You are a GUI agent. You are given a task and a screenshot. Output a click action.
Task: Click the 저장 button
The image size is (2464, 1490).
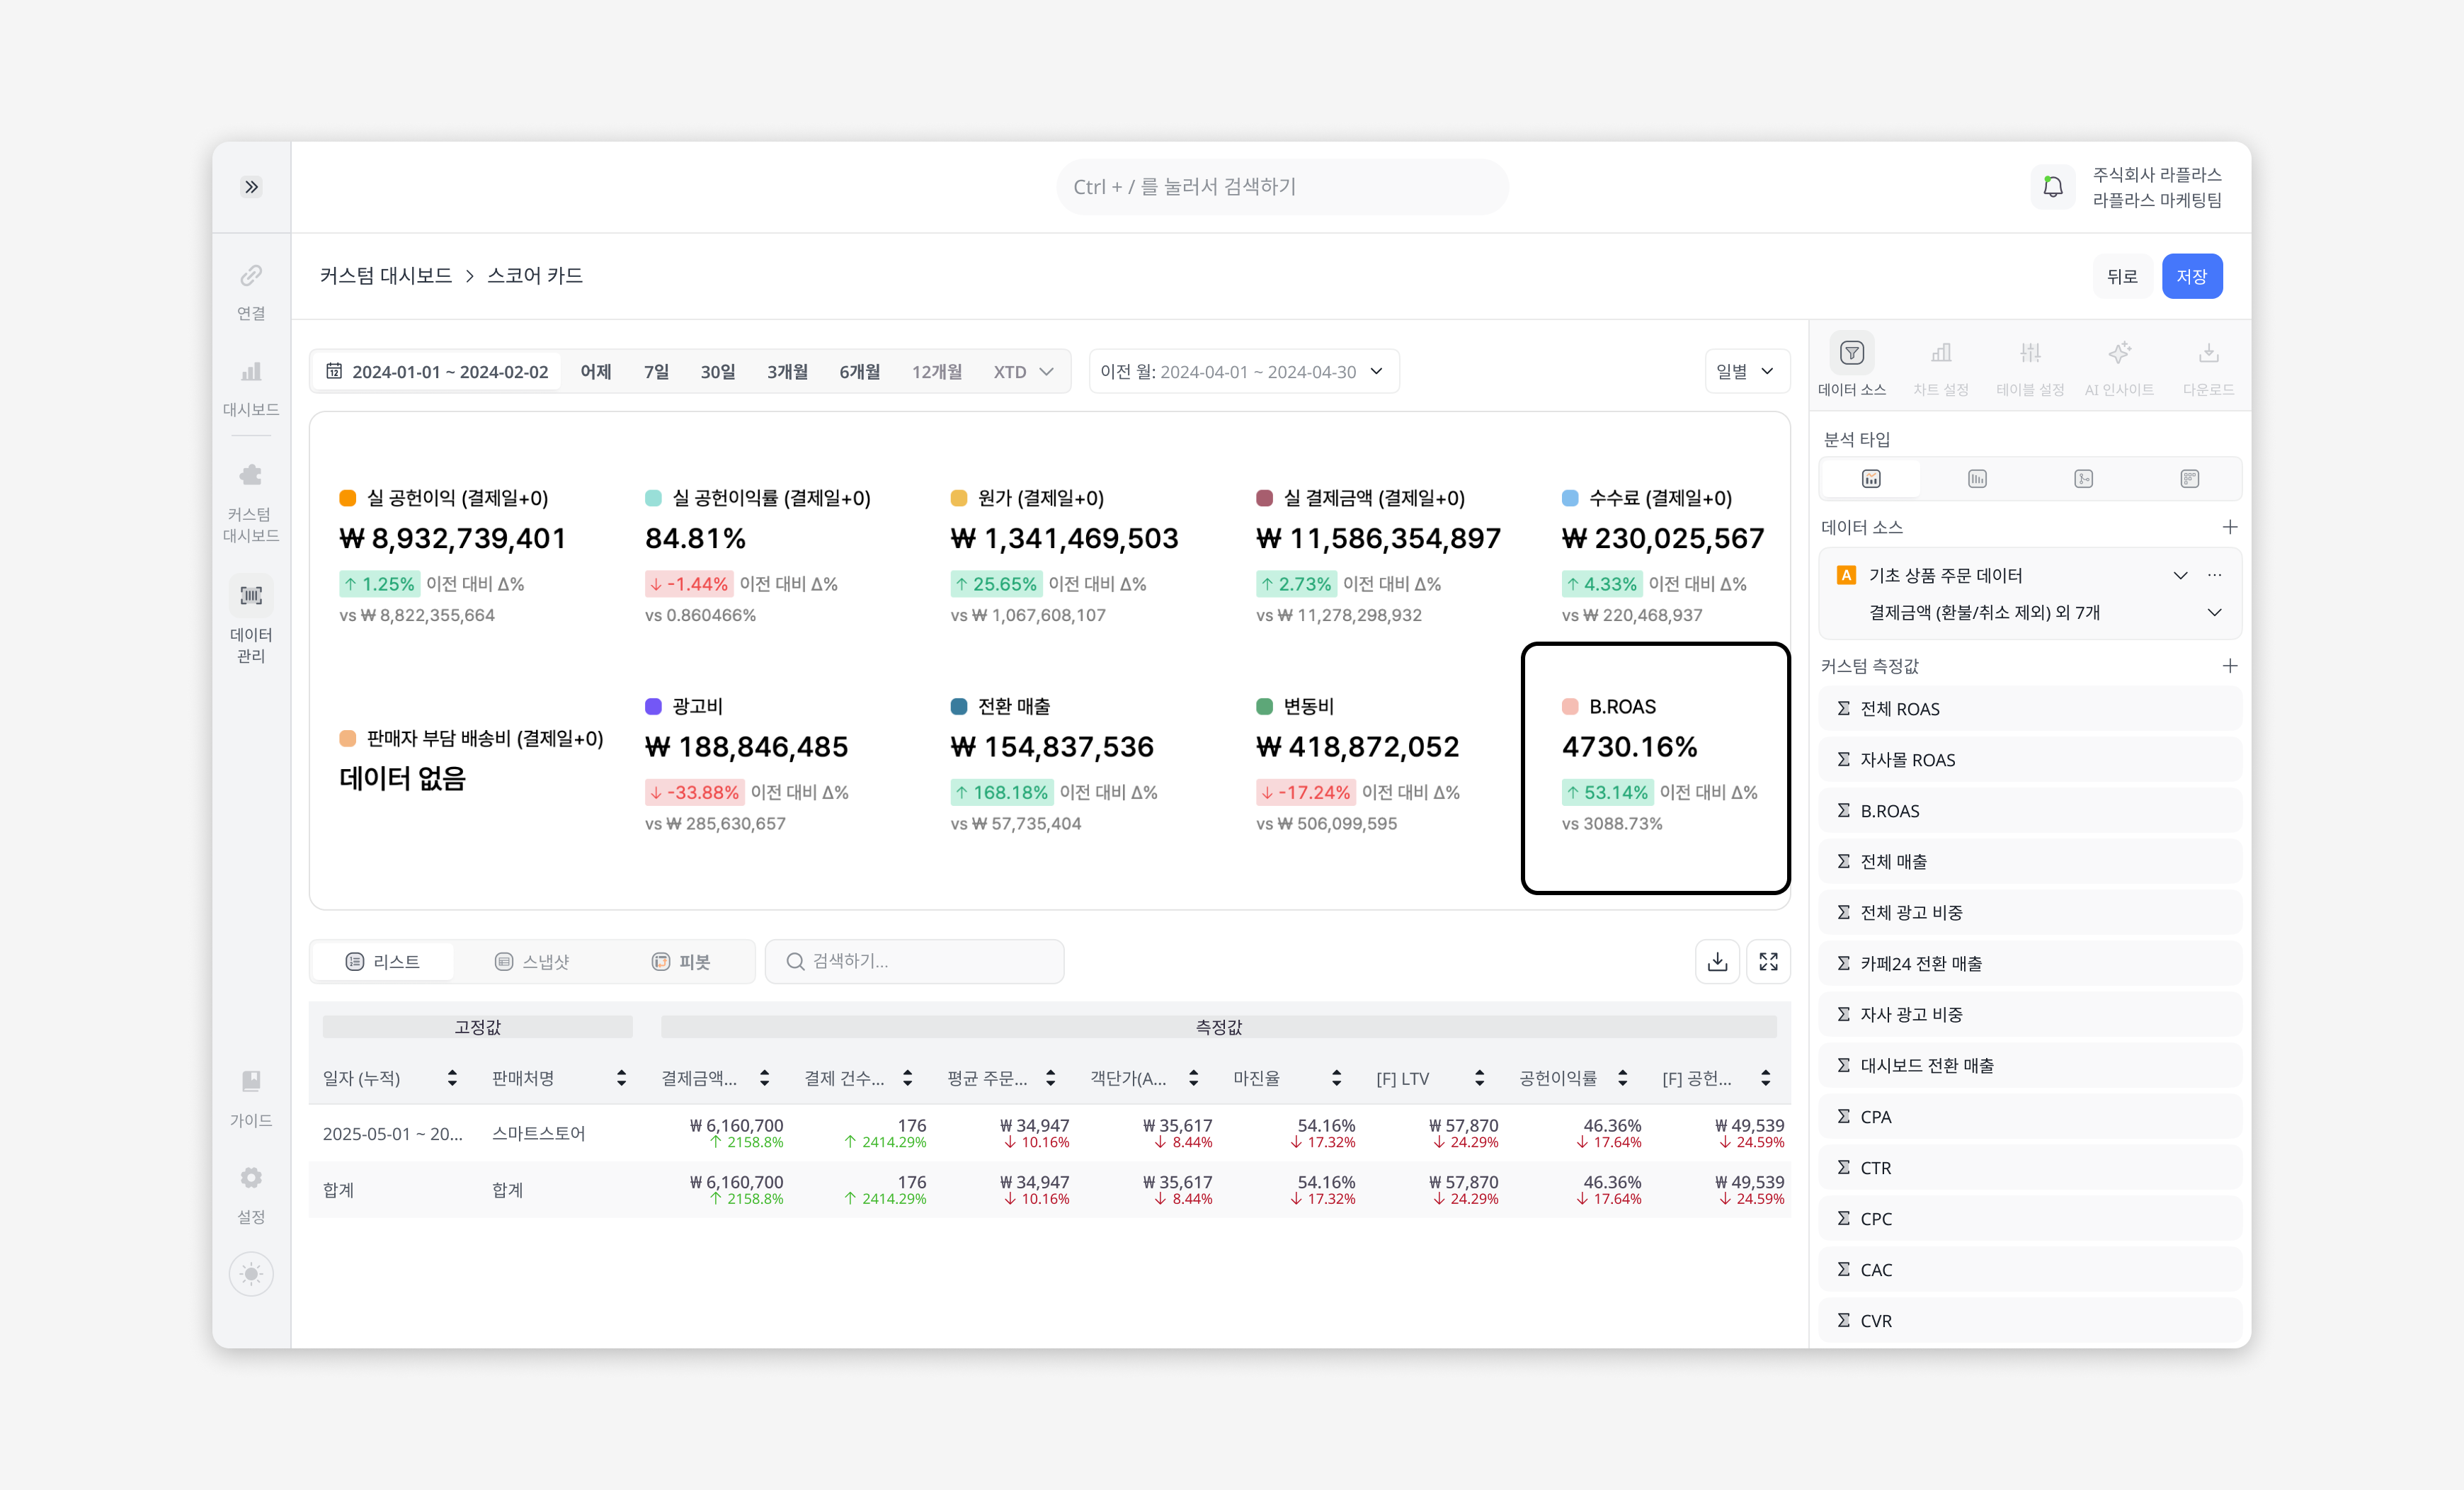pyautogui.click(x=2191, y=276)
